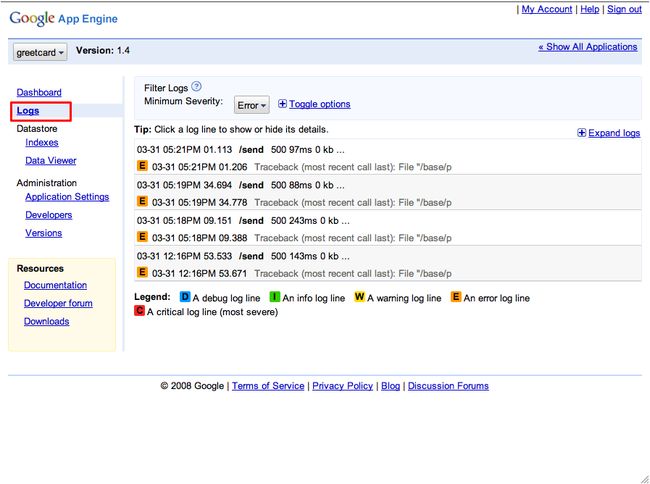Click the plus icon beside Toggle options
Screen dimensions: 650x484
(x=282, y=104)
